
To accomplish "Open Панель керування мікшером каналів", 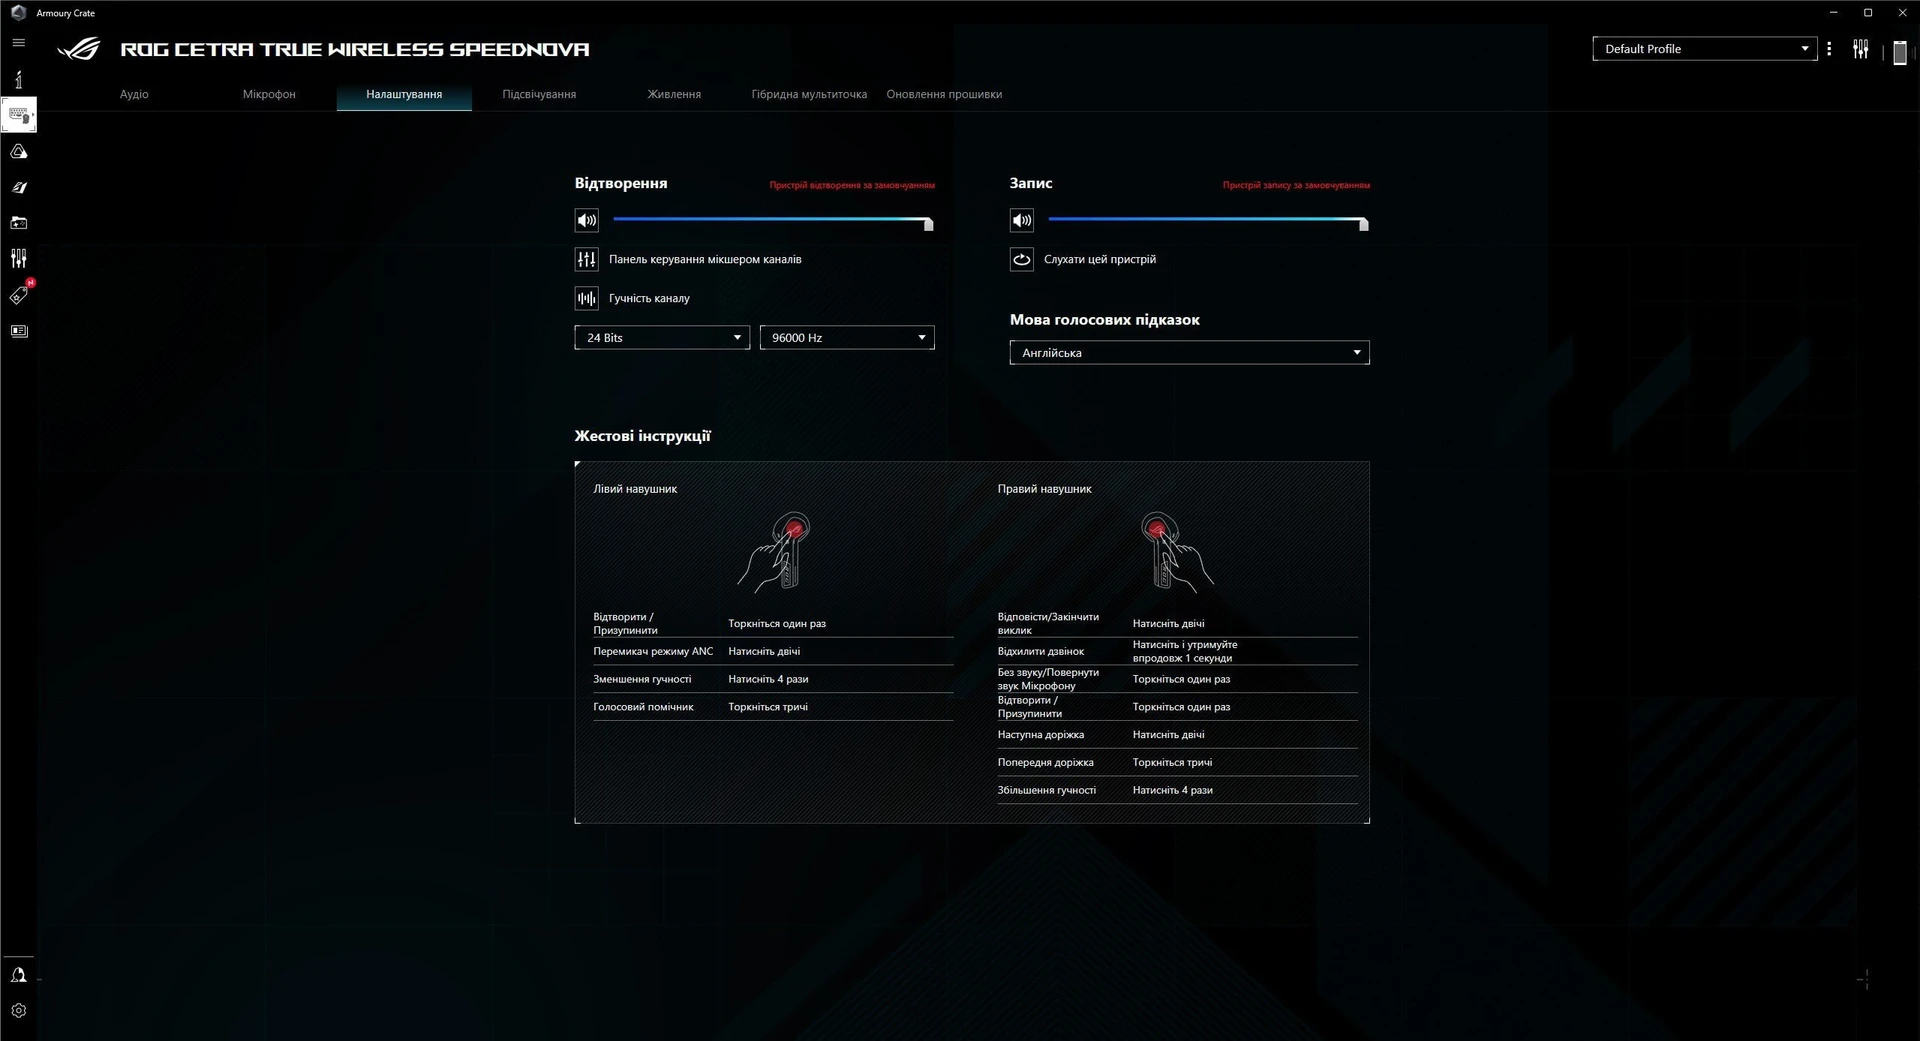I will (705, 260).
